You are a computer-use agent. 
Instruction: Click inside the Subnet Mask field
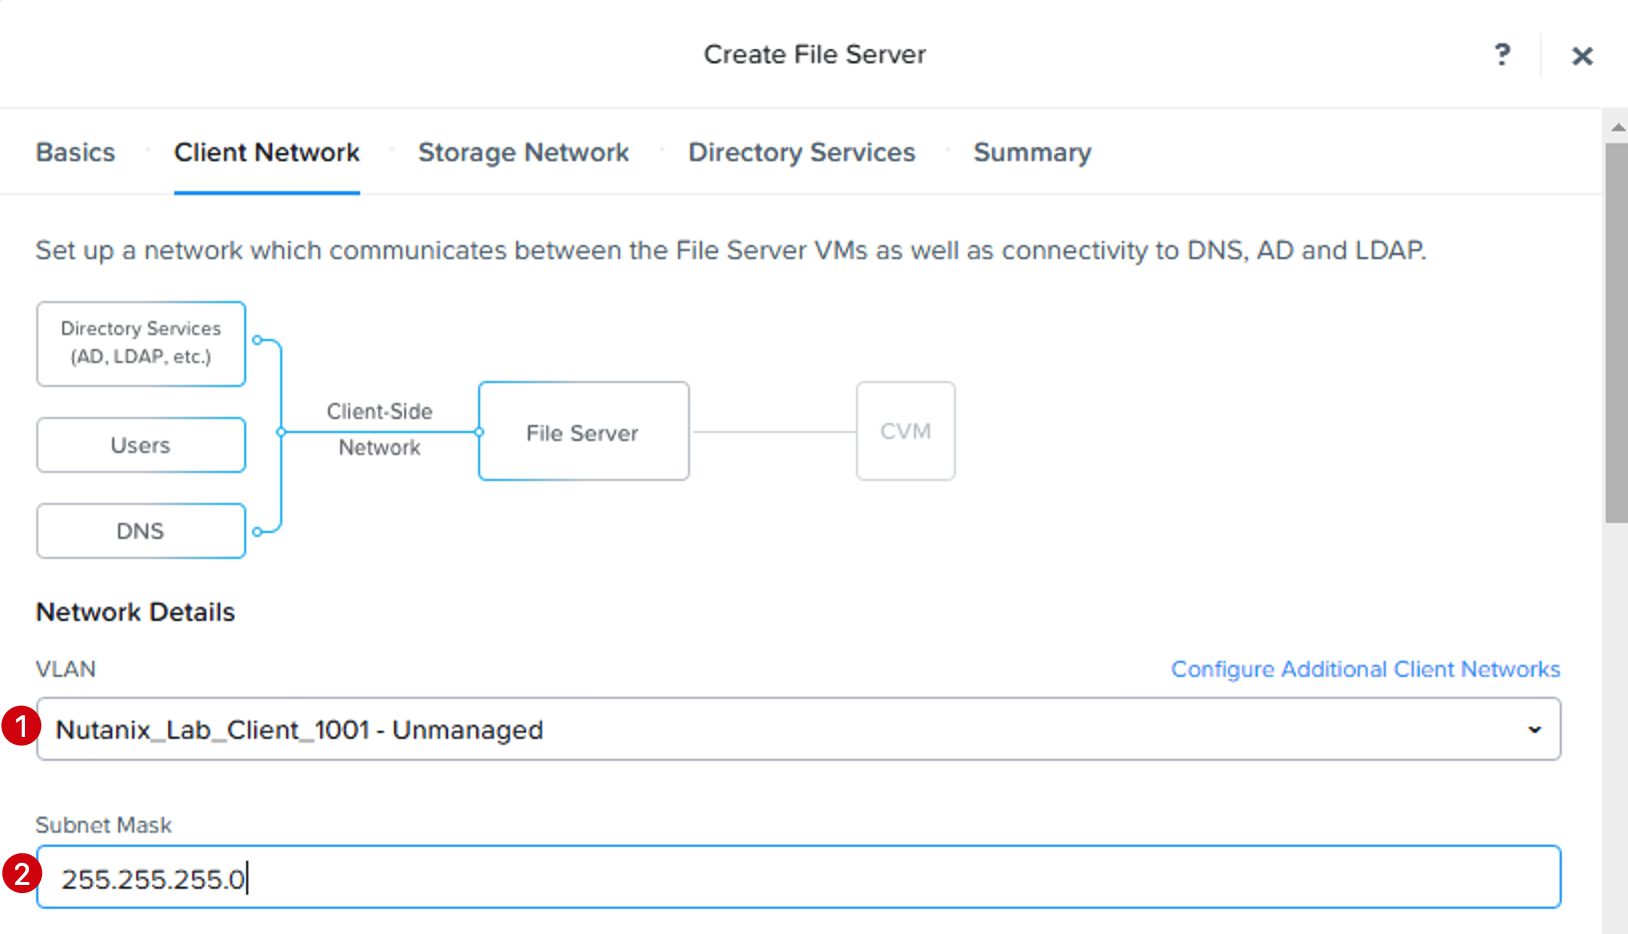(799, 877)
